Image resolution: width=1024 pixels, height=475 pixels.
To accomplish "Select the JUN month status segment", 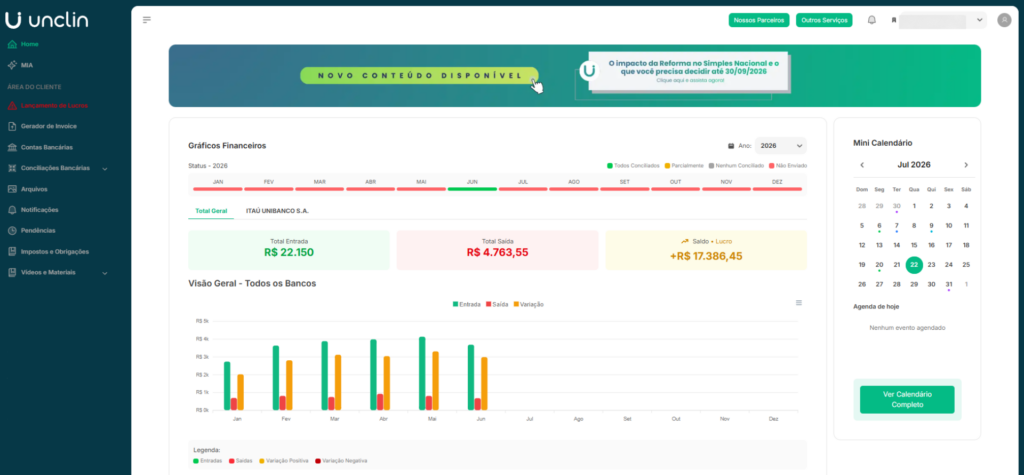I will click(472, 184).
